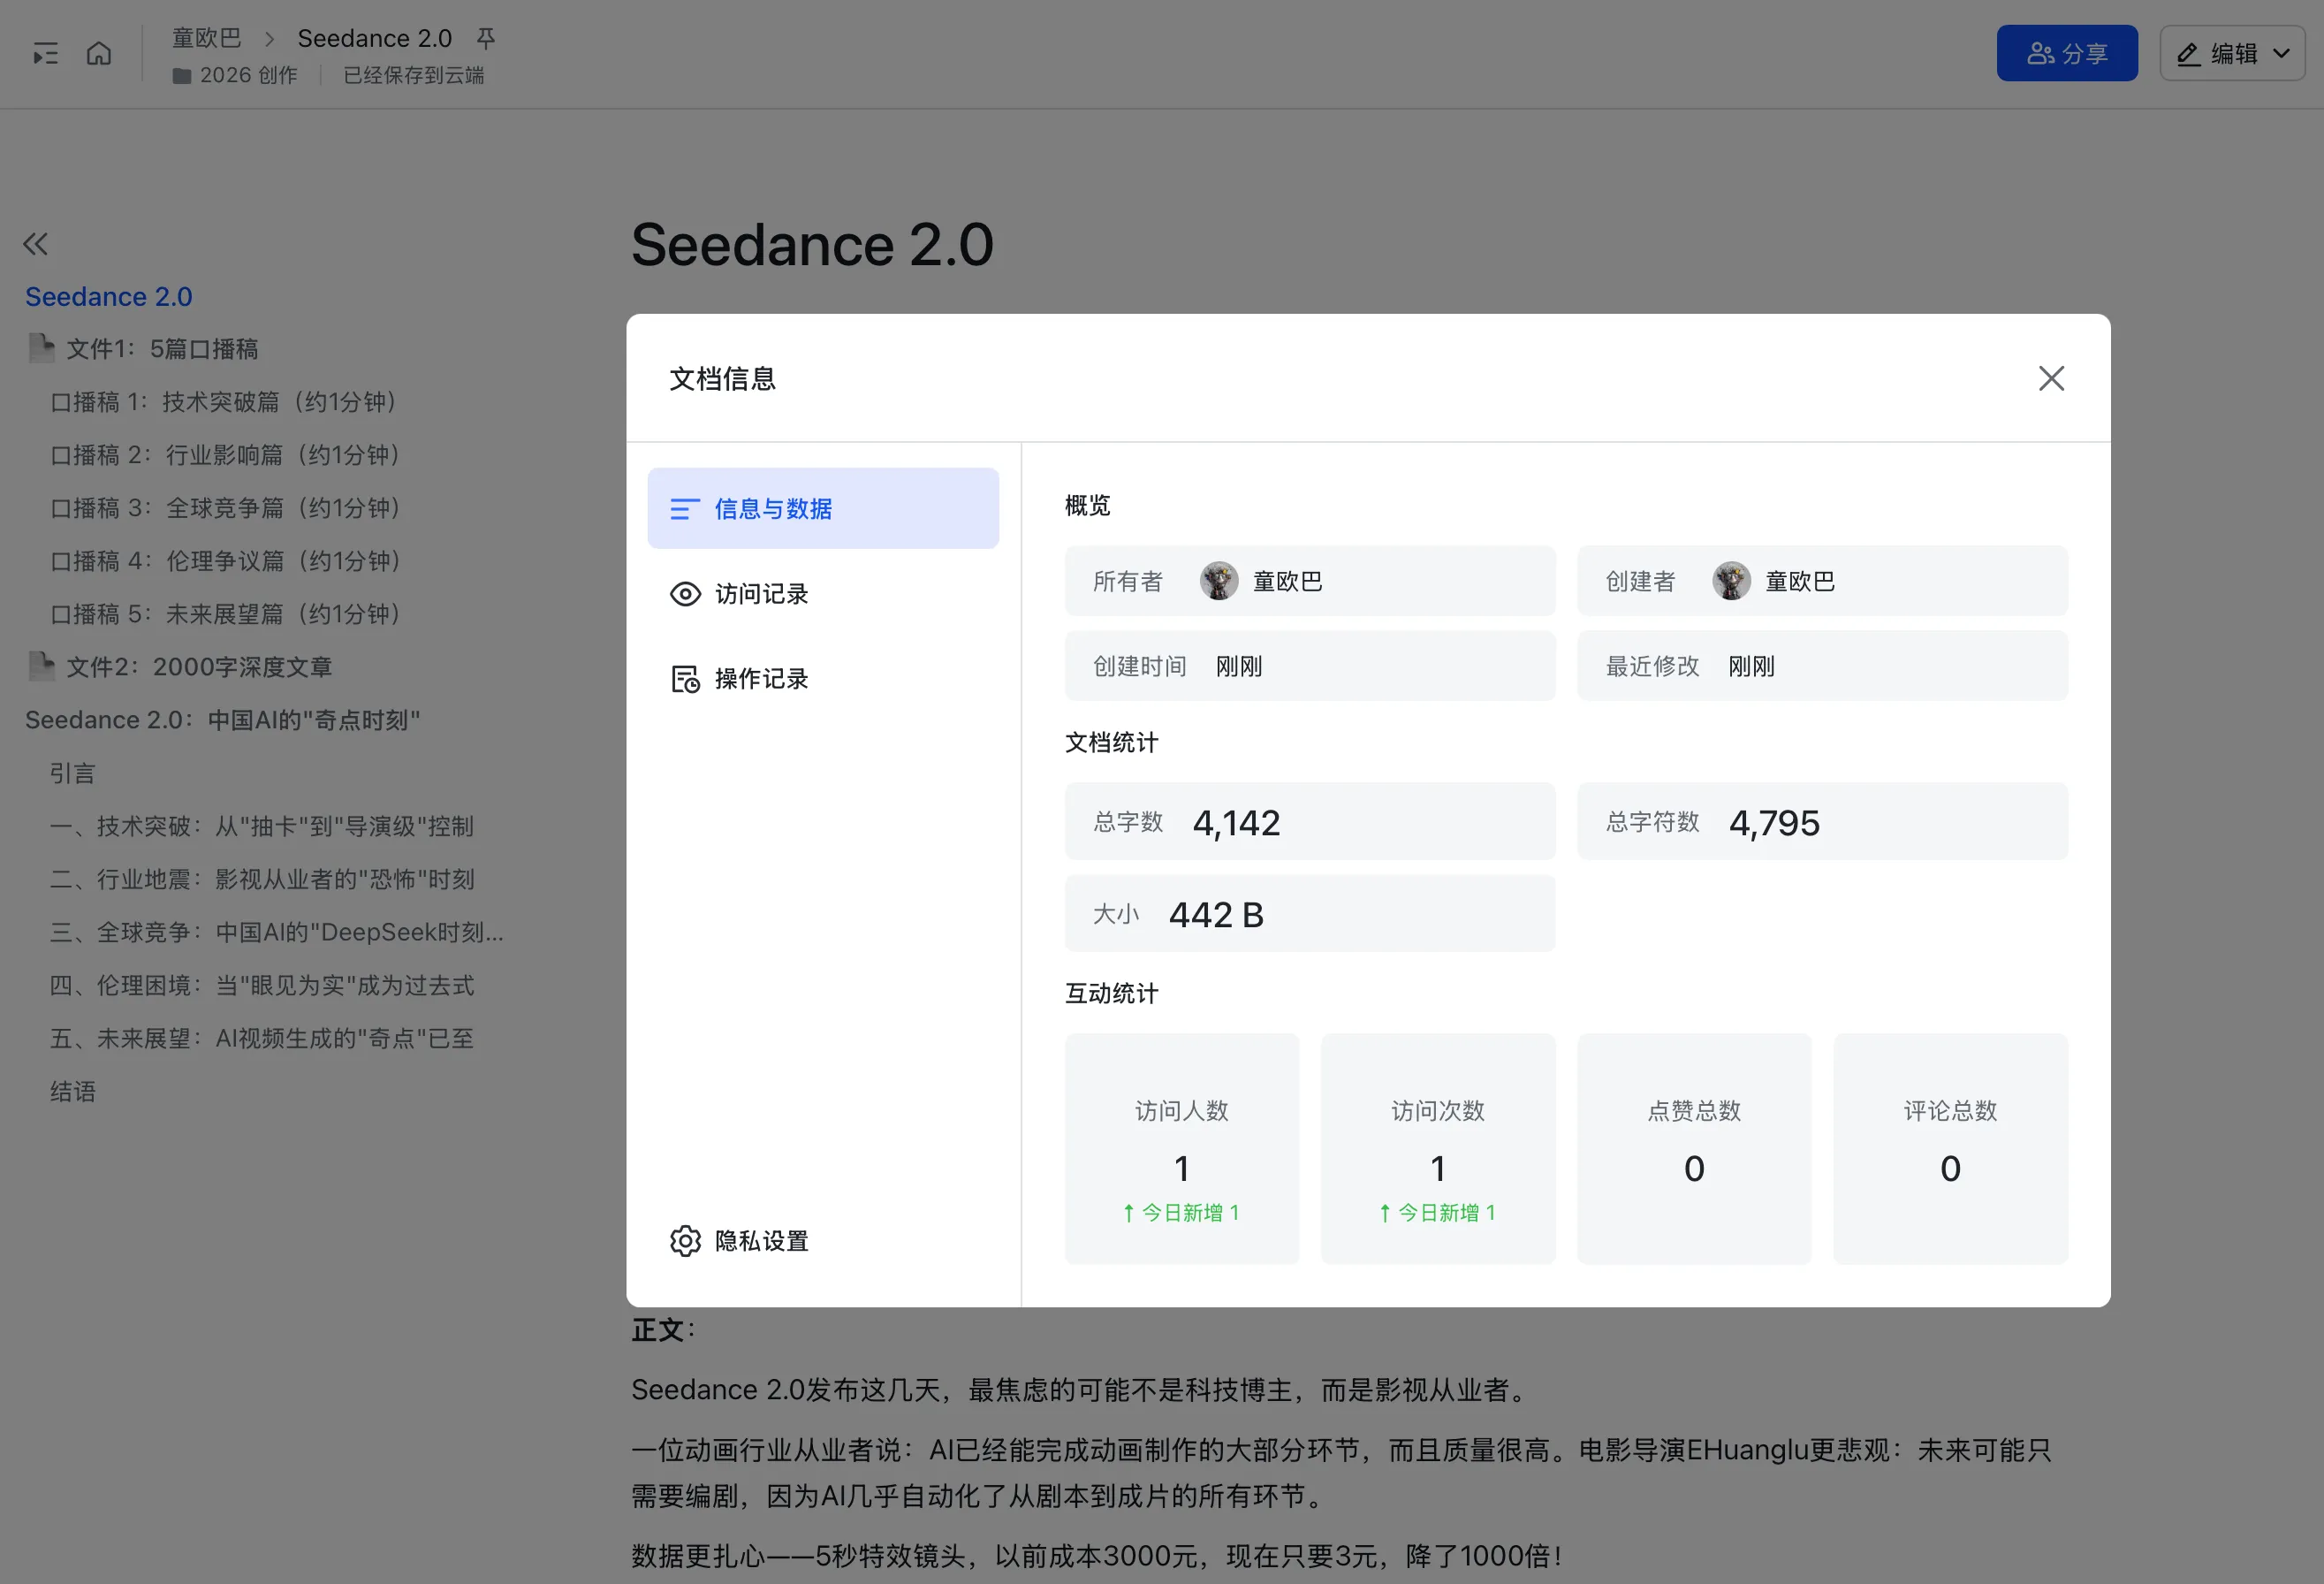The width and height of the screenshot is (2324, 1584).
Task: Click the home icon in top bar
Action: pyautogui.click(x=98, y=53)
